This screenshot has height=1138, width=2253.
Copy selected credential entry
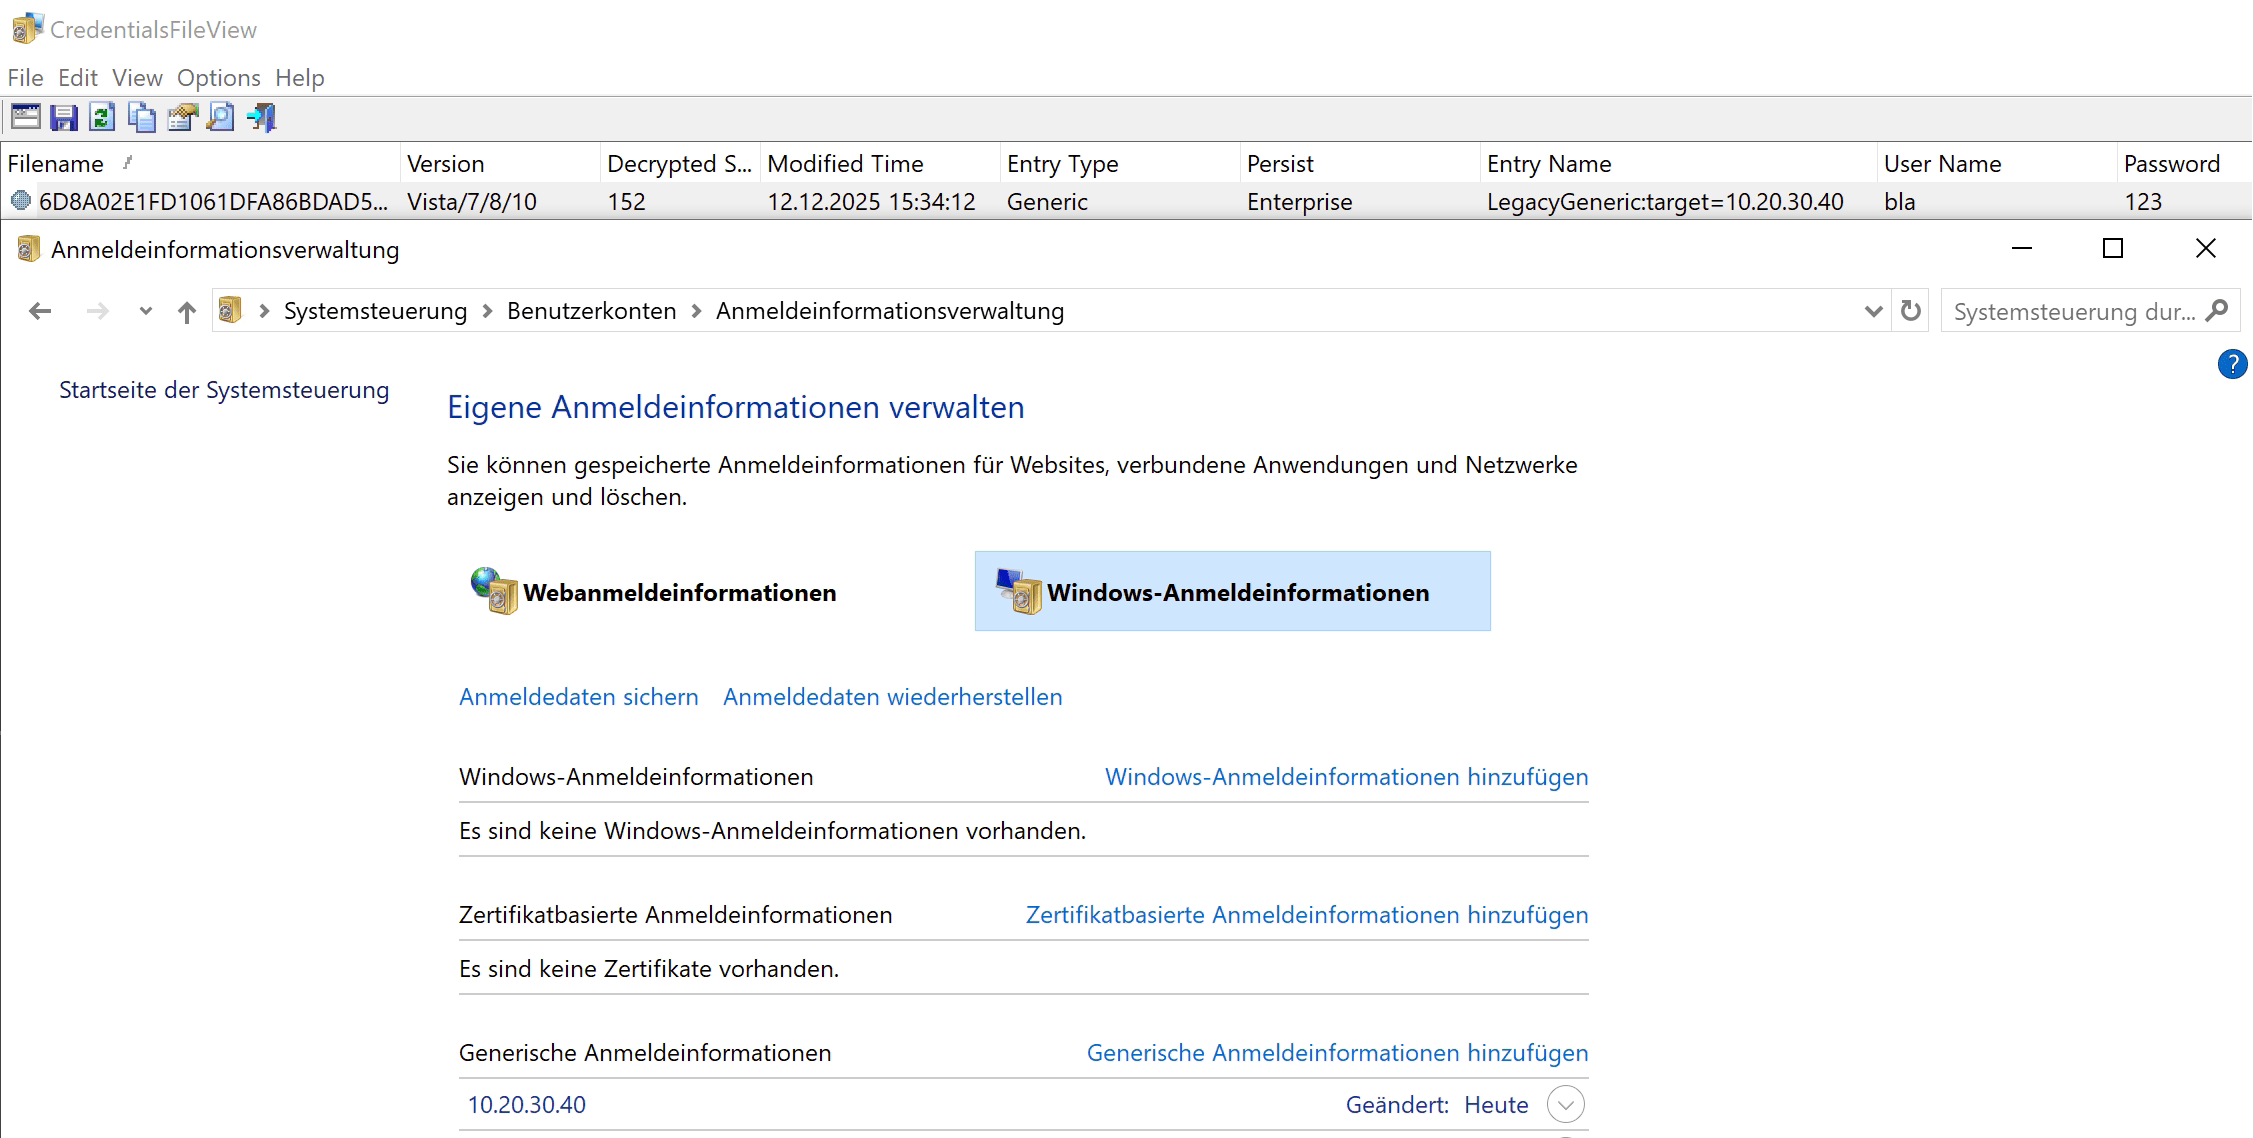coord(141,117)
